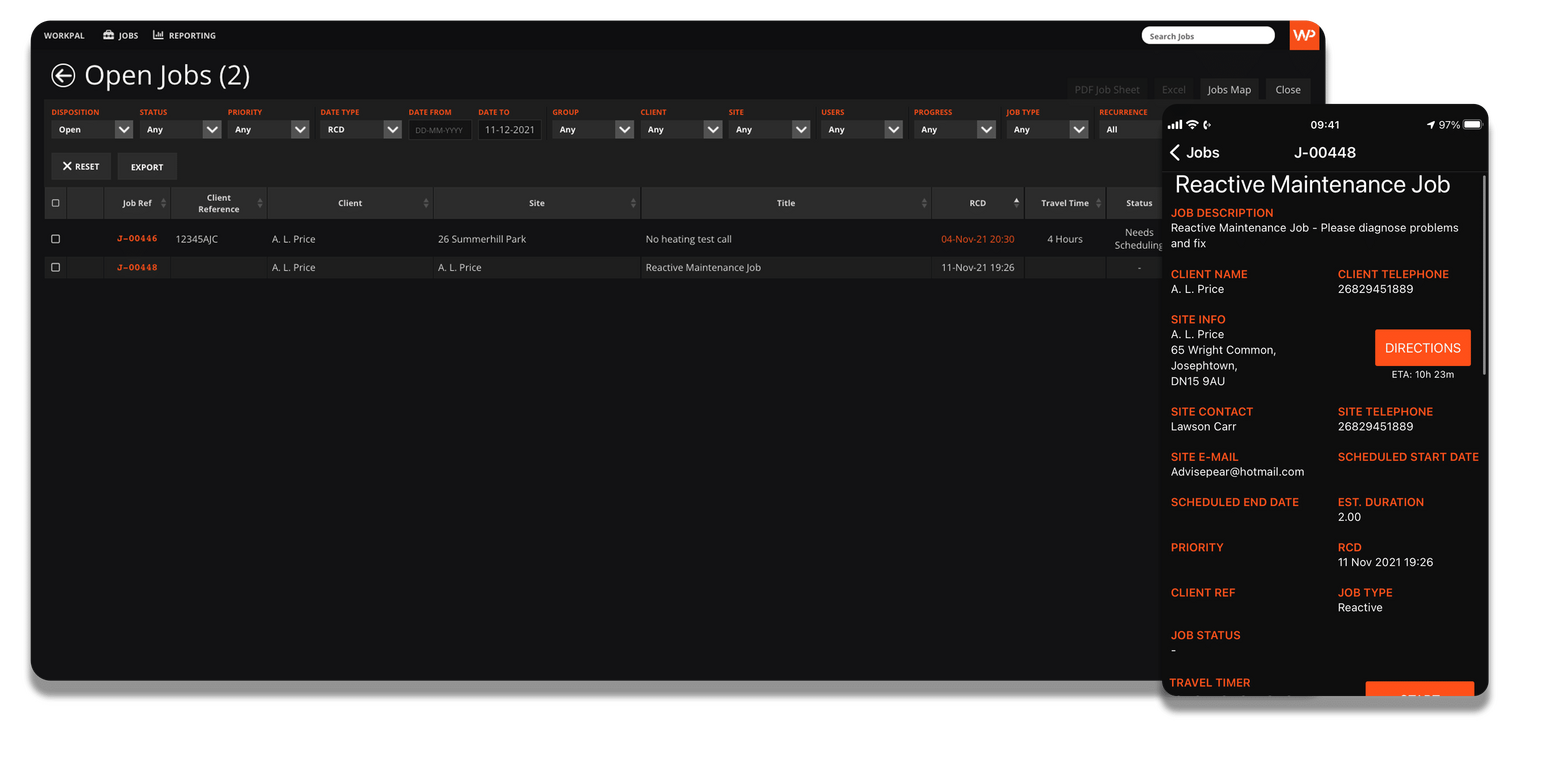Open the REPORTING menu item

tap(192, 35)
